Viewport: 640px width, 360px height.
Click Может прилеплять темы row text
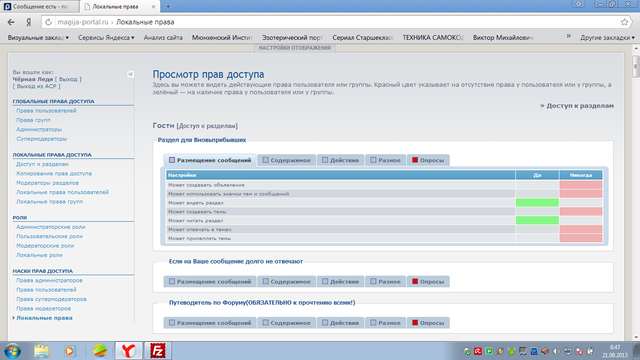point(199,238)
